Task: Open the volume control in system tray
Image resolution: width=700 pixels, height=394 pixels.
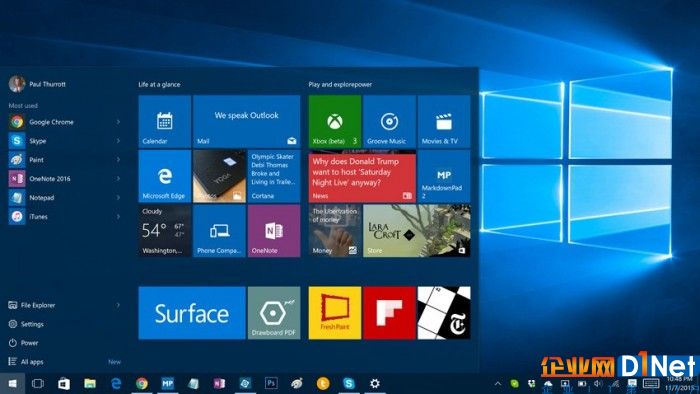Action: 598,383
